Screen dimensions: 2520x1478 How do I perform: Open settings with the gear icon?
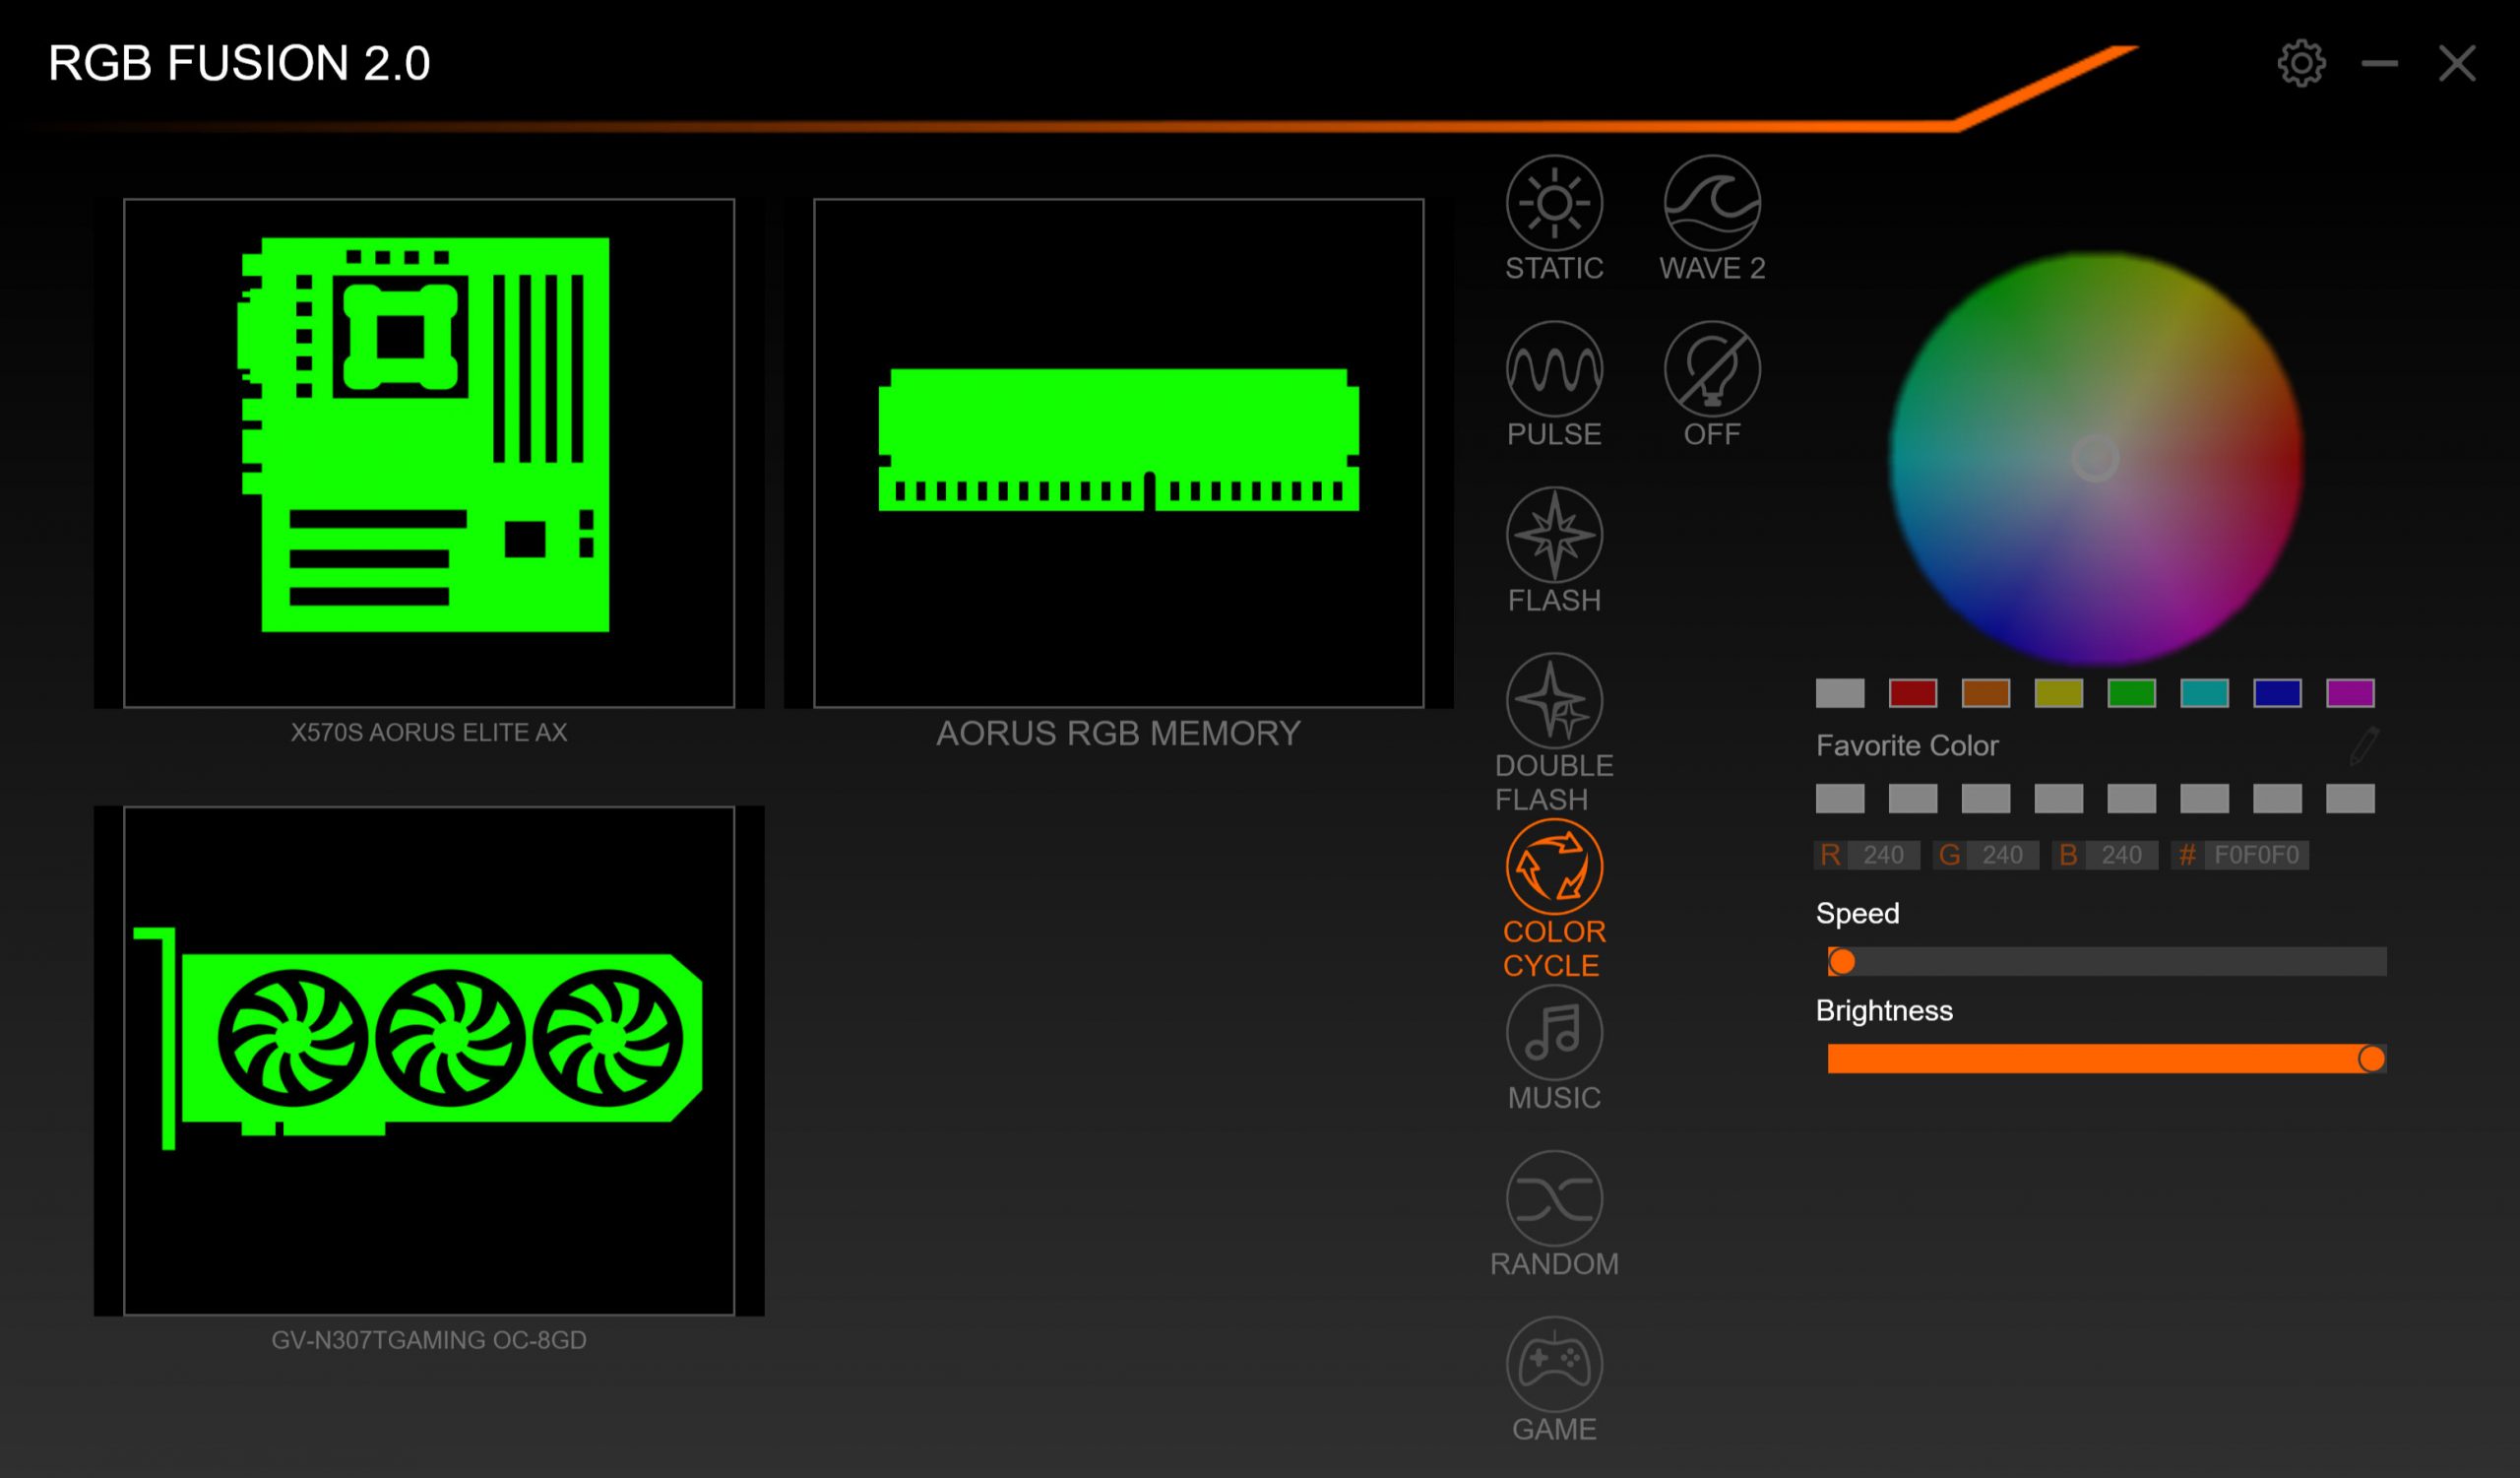coord(2301,64)
